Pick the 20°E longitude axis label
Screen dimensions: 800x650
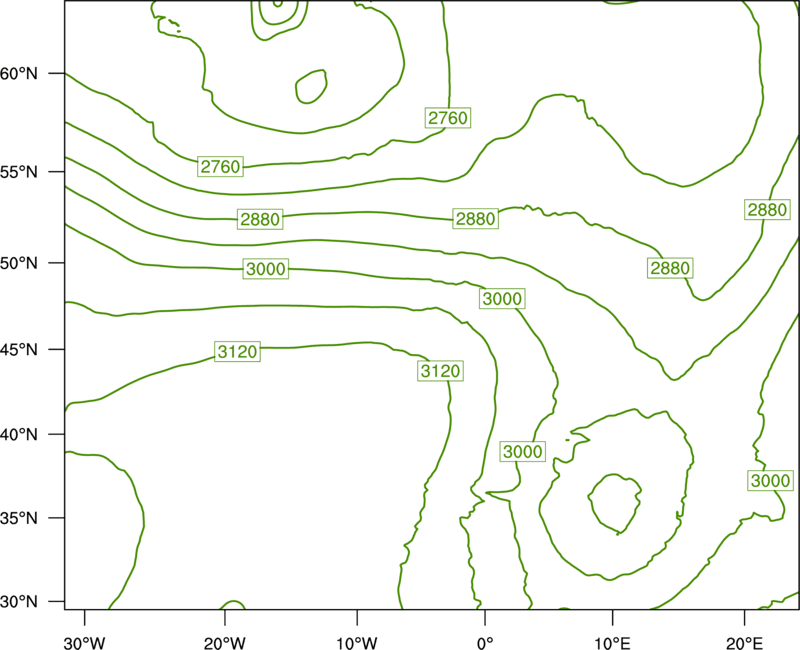(x=744, y=643)
